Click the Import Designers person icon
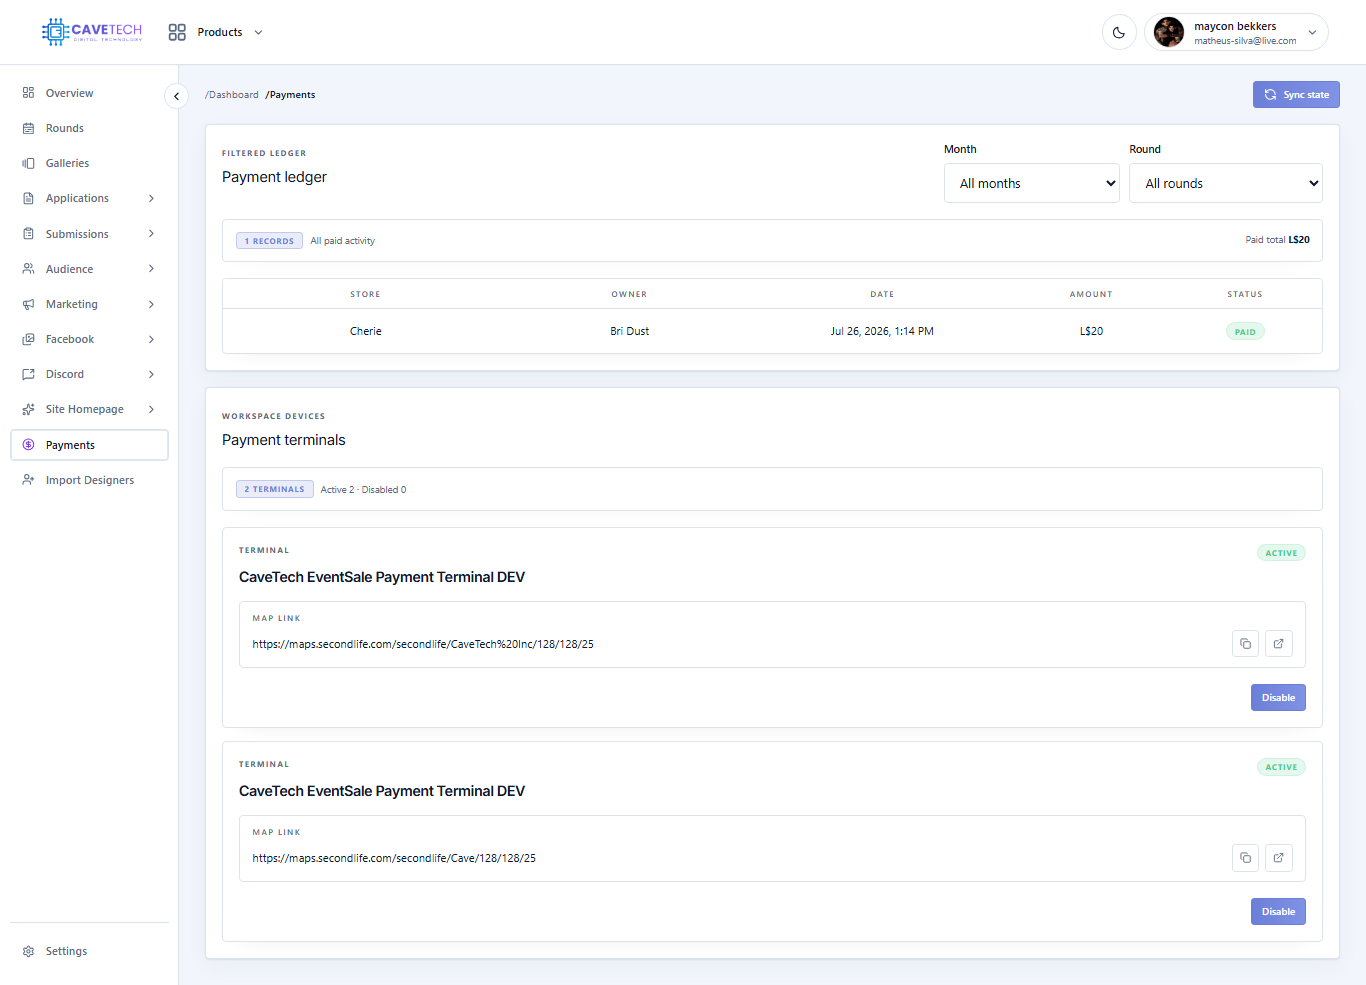This screenshot has height=985, width=1366. click(x=28, y=480)
